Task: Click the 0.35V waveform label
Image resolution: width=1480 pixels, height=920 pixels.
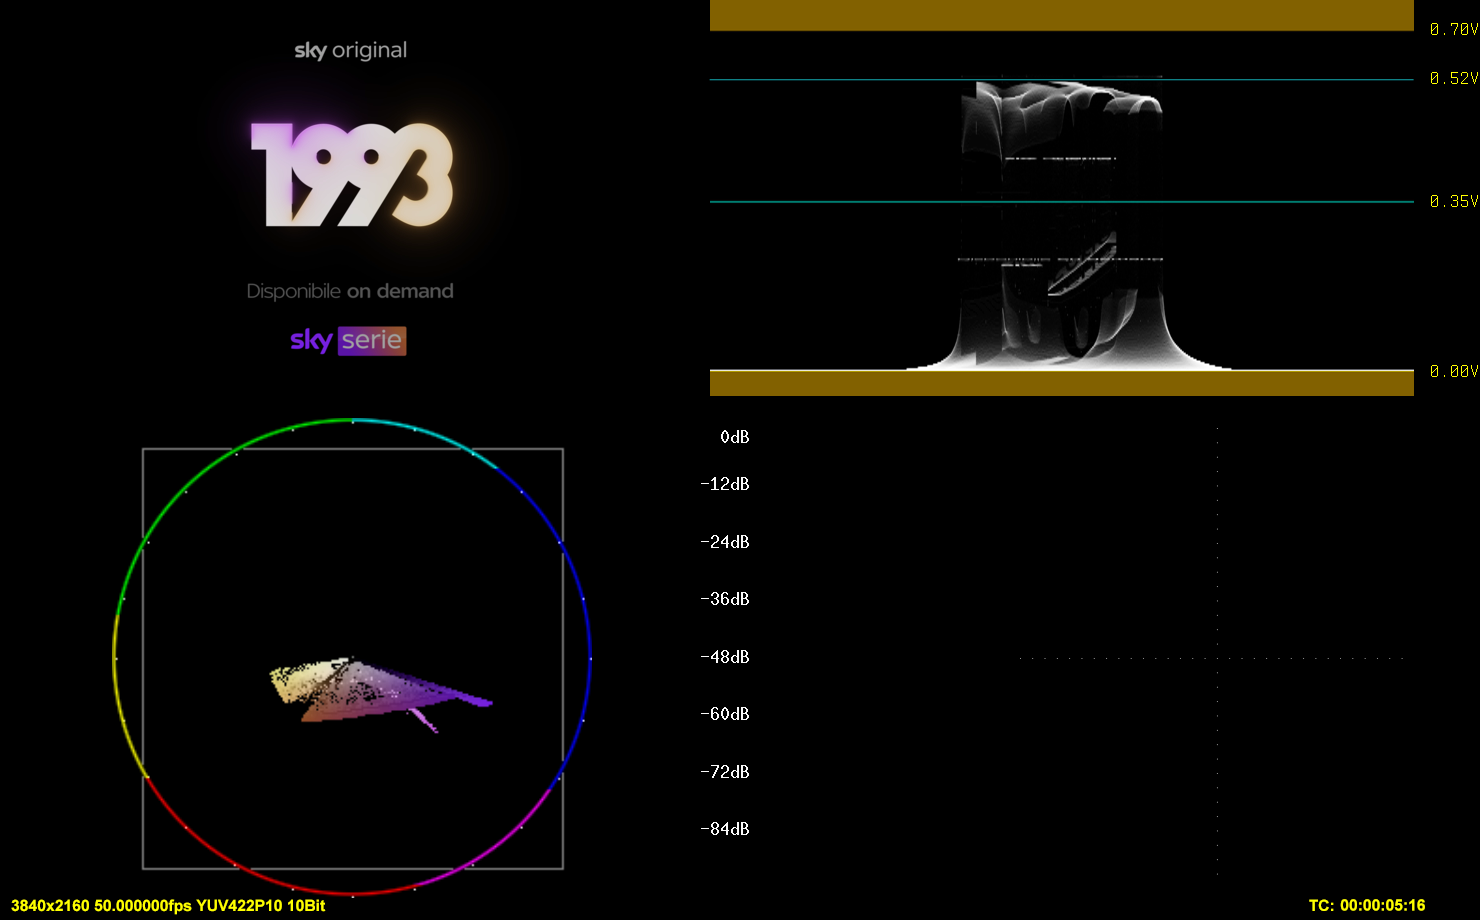Action: (1454, 201)
